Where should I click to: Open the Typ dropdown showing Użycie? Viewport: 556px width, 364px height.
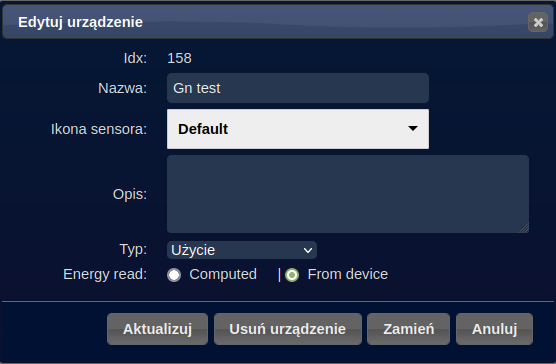[x=242, y=250]
